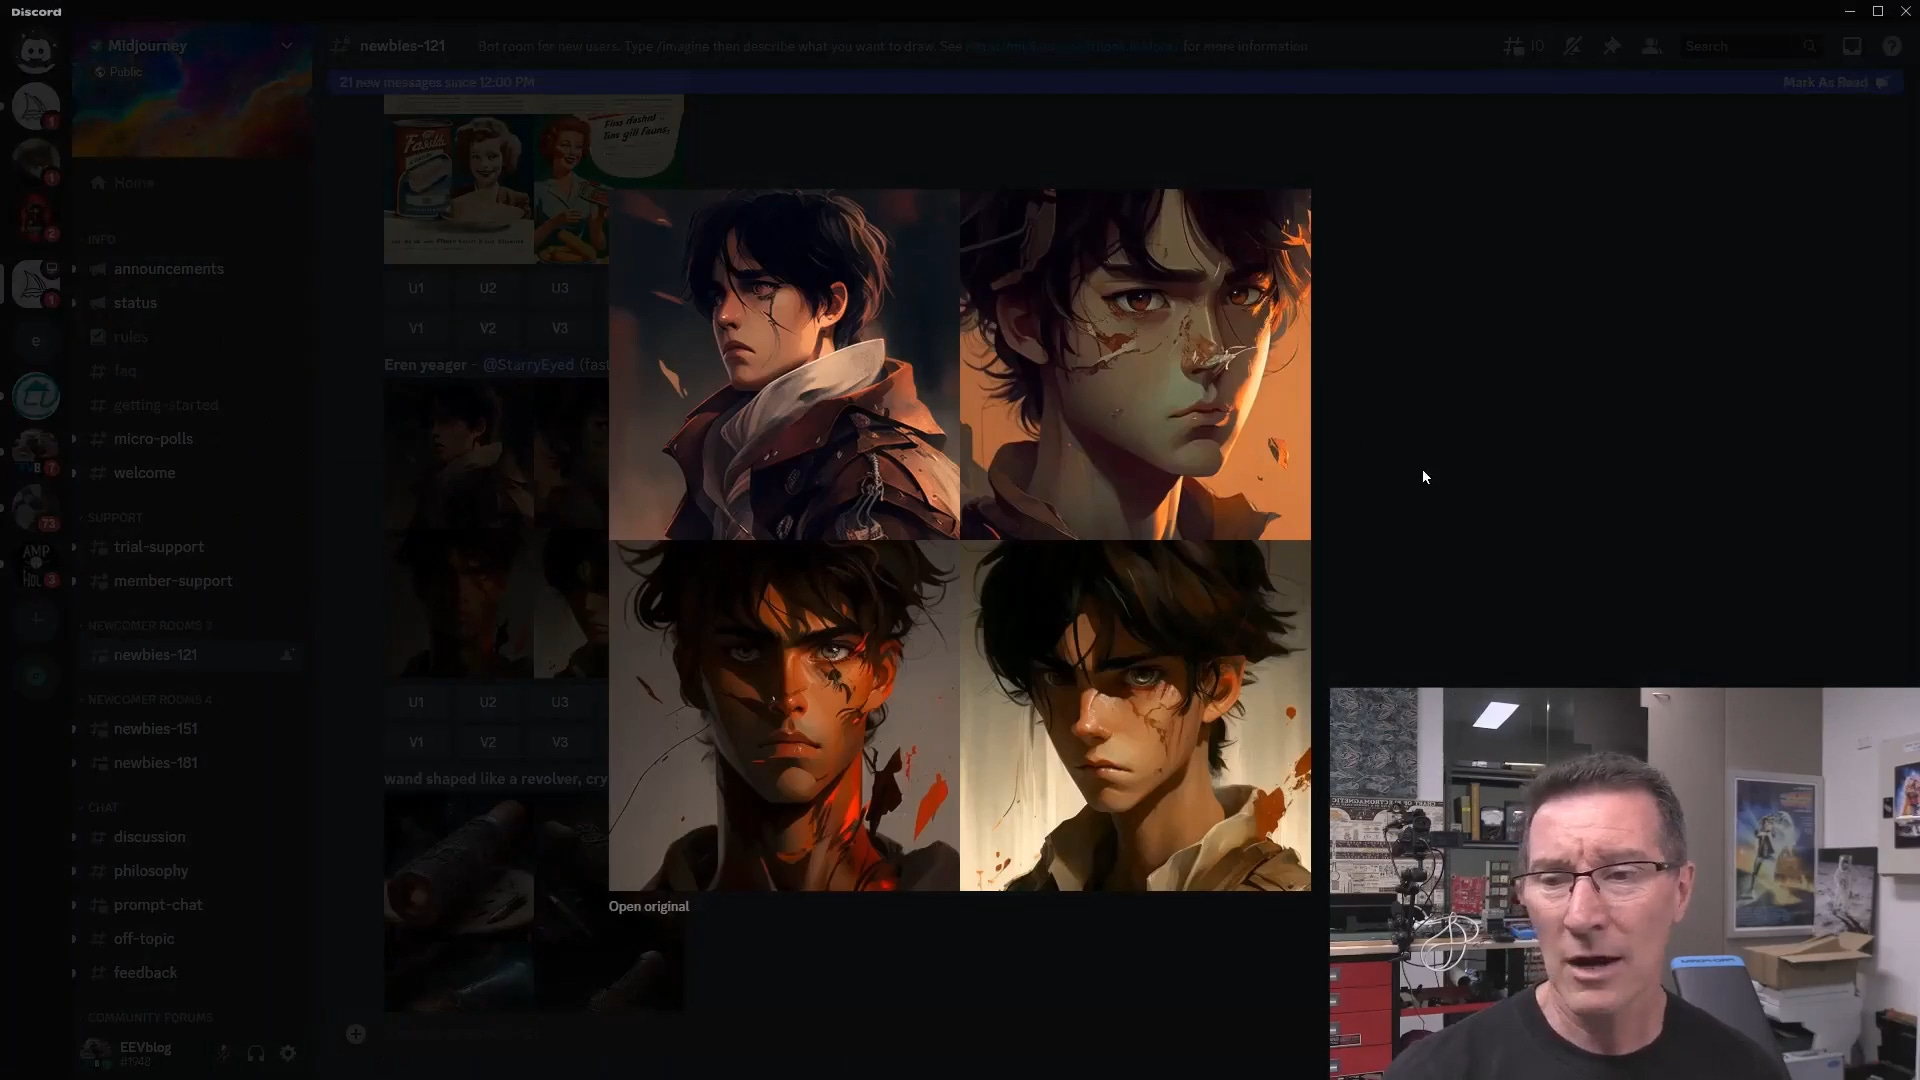Click the search input field
The width and height of the screenshot is (1920, 1080).
[x=1751, y=46]
